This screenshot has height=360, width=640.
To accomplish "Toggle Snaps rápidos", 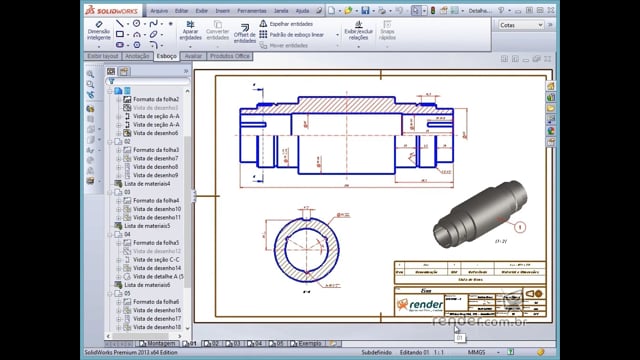I will pos(387,31).
